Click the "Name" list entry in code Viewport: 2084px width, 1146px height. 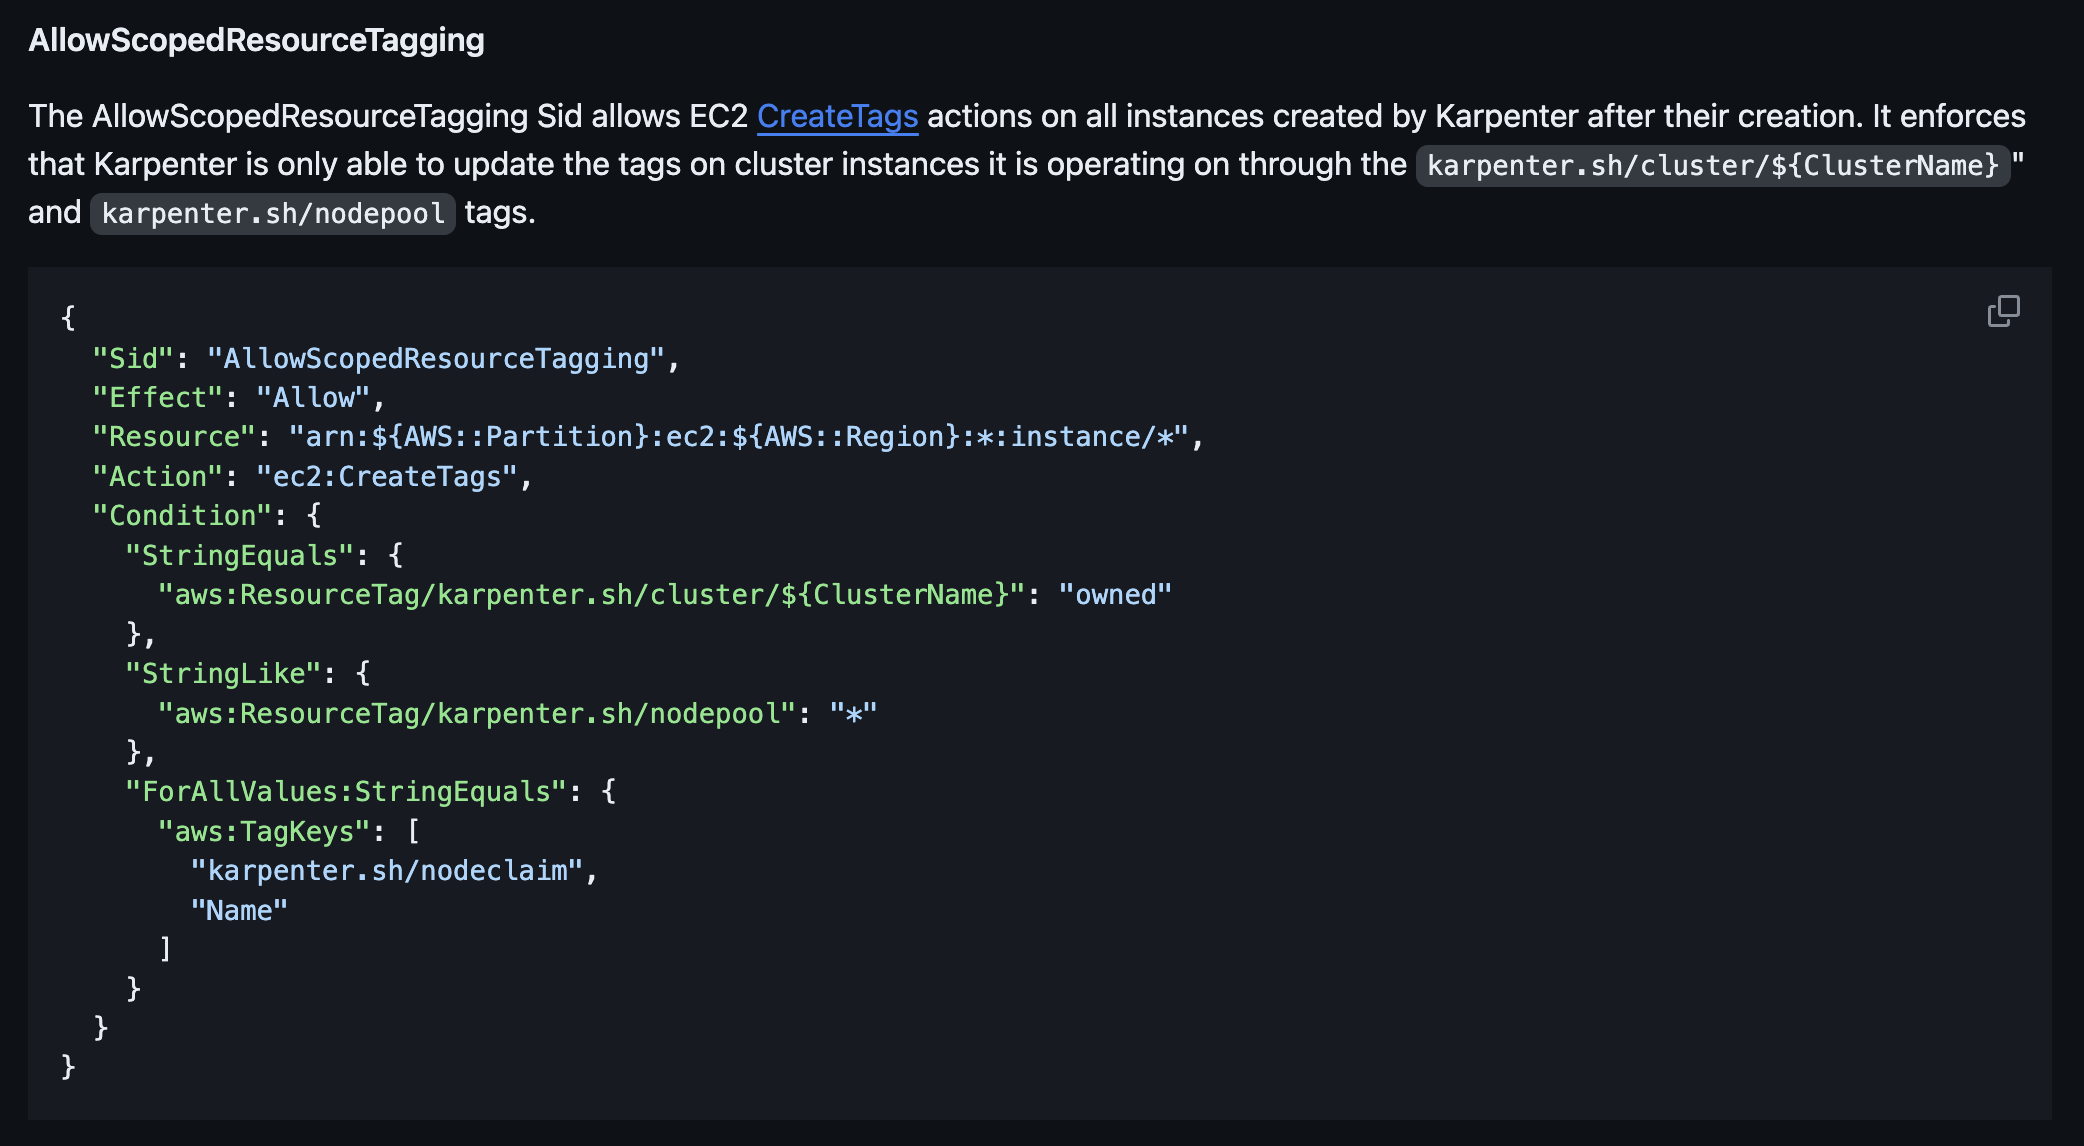coord(239,911)
